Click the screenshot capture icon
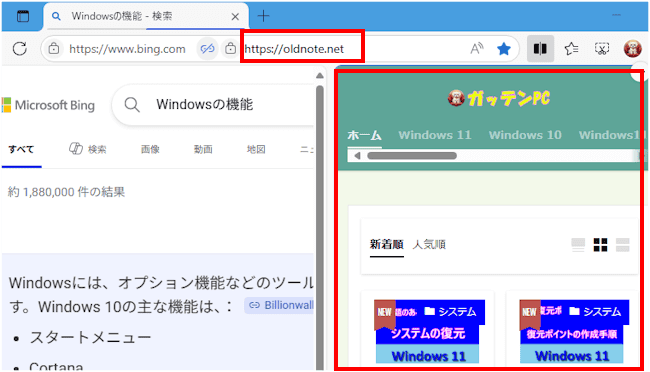This screenshot has width=650, height=372. [x=602, y=49]
